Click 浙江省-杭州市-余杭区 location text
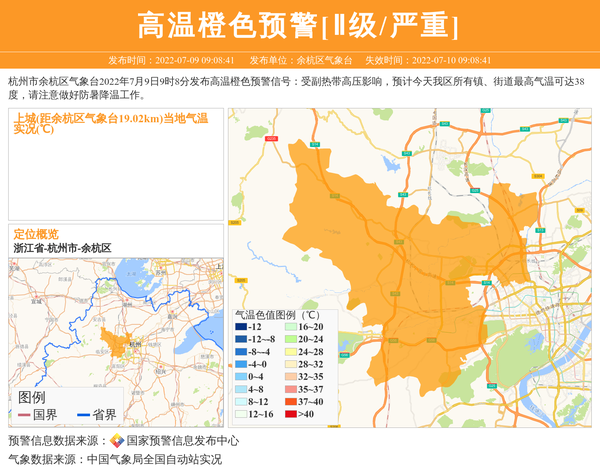The image size is (600, 471). [62, 247]
